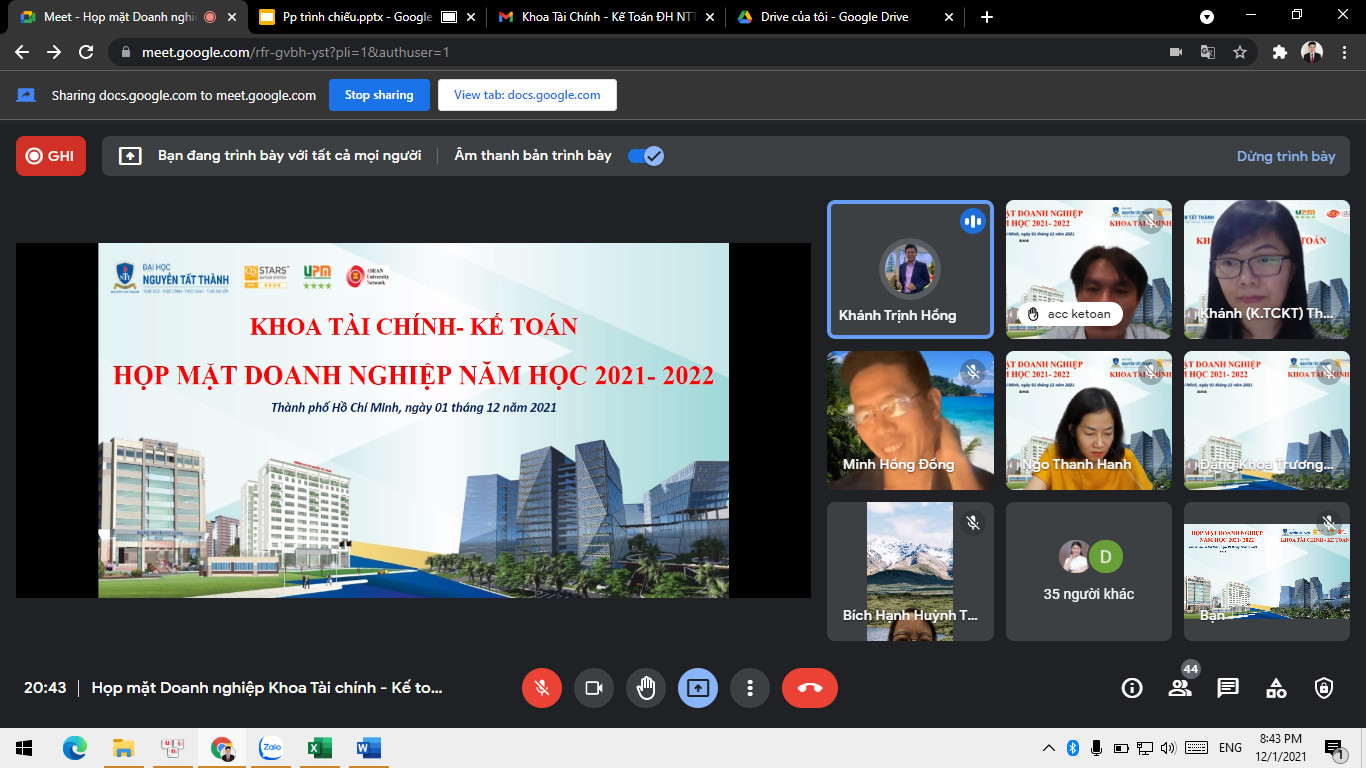Screen dimensions: 1366x768
Task: Open host controls shield icon
Action: click(1324, 688)
